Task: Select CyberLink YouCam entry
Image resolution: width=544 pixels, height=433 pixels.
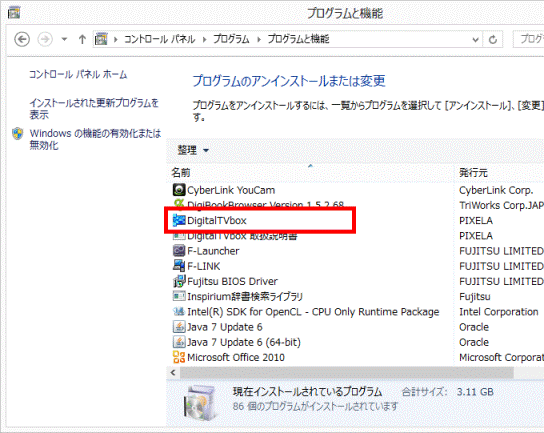Action: (231, 190)
